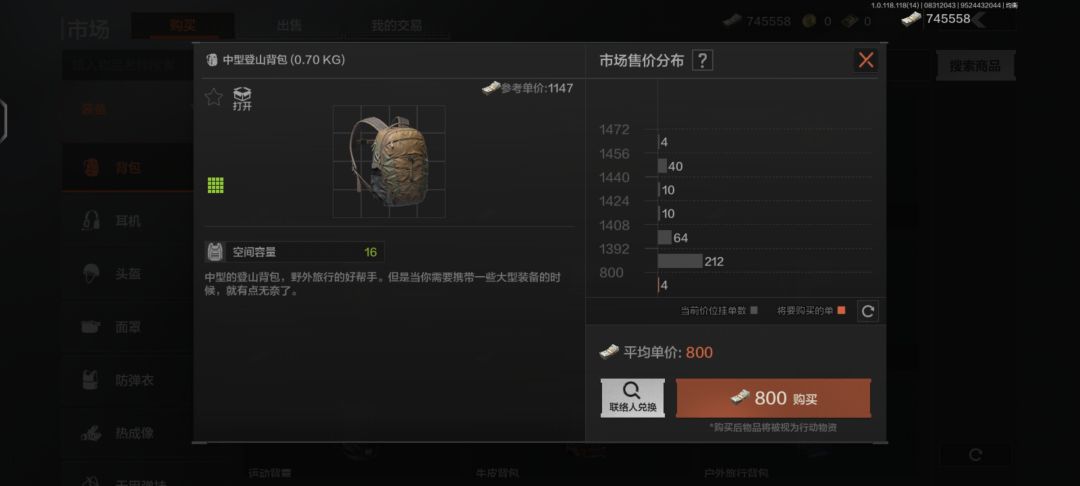The height and width of the screenshot is (486, 1080).
Task: Refresh the price distribution chart
Action: [x=868, y=311]
